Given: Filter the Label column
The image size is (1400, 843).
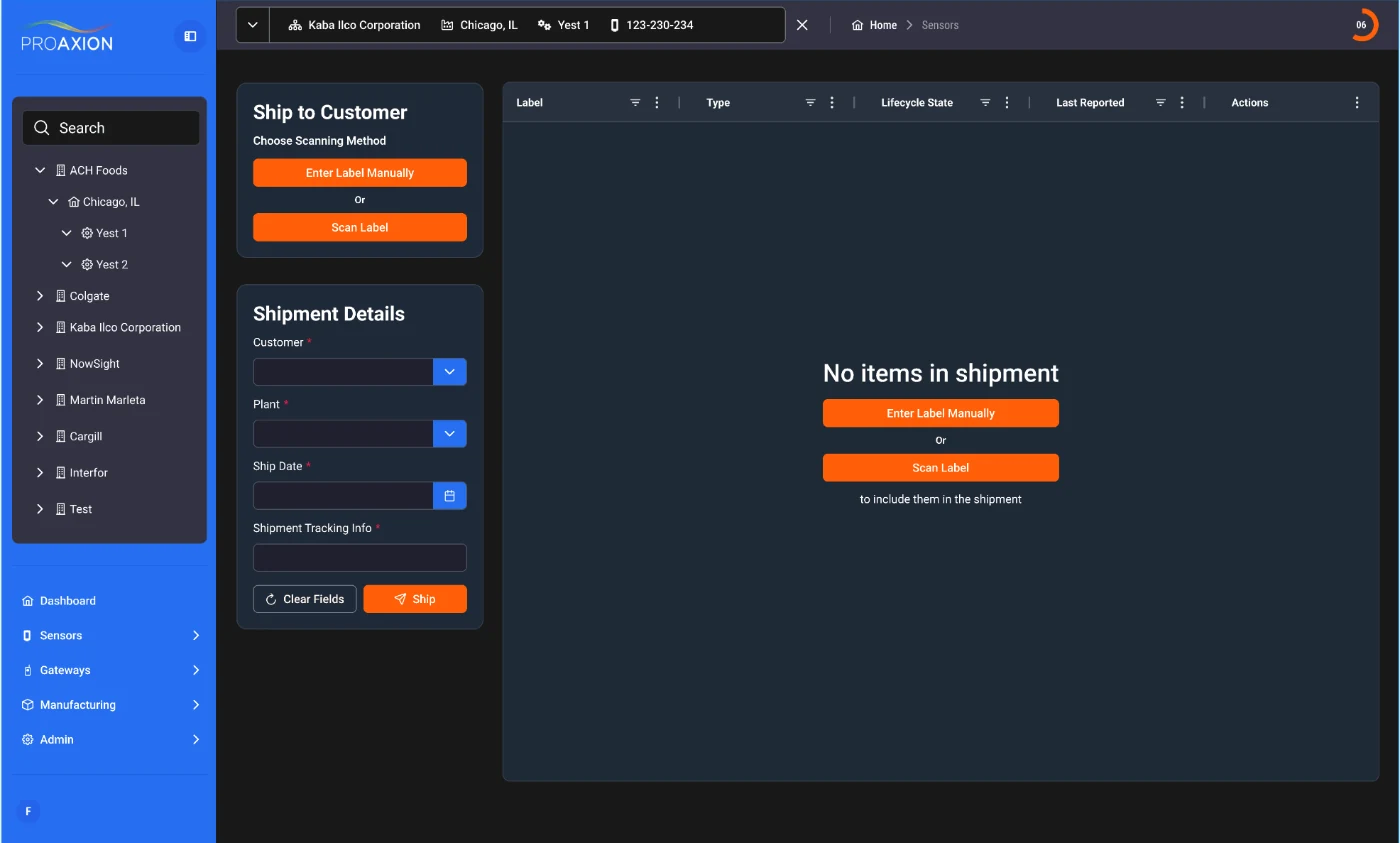Looking at the screenshot, I should point(635,103).
